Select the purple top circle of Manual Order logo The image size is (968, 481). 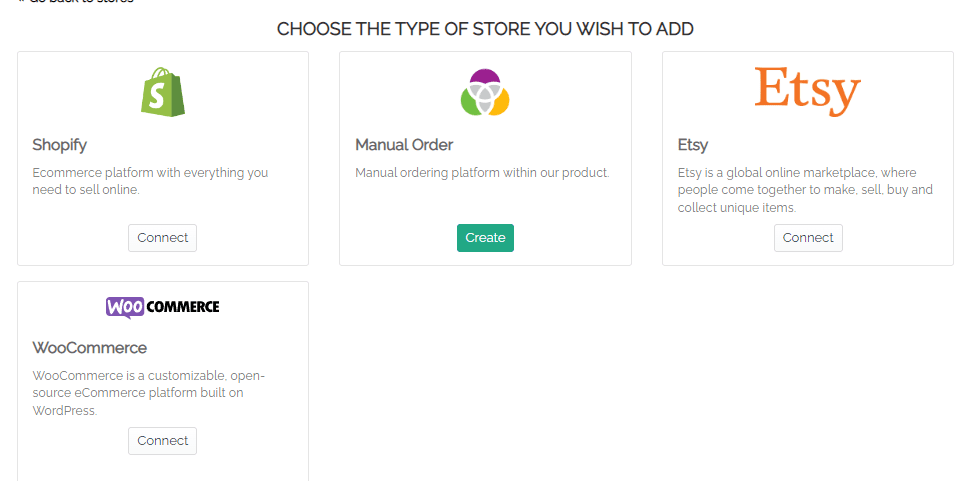click(485, 77)
